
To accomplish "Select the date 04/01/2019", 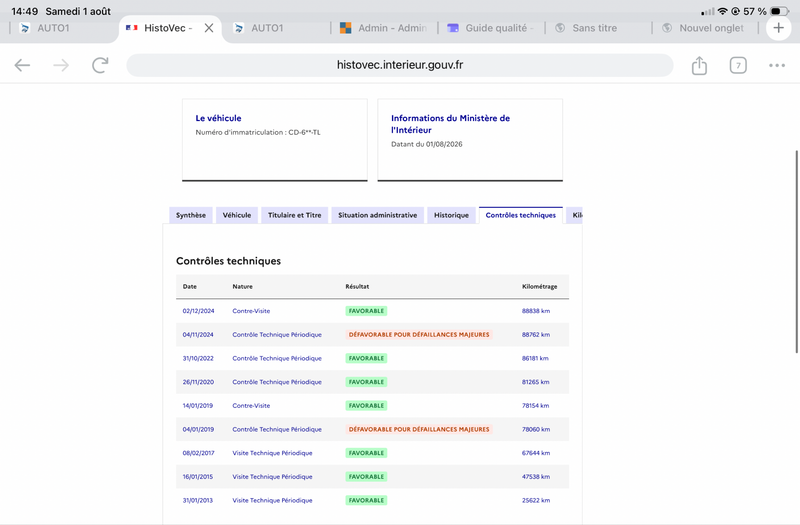I will [x=198, y=430].
